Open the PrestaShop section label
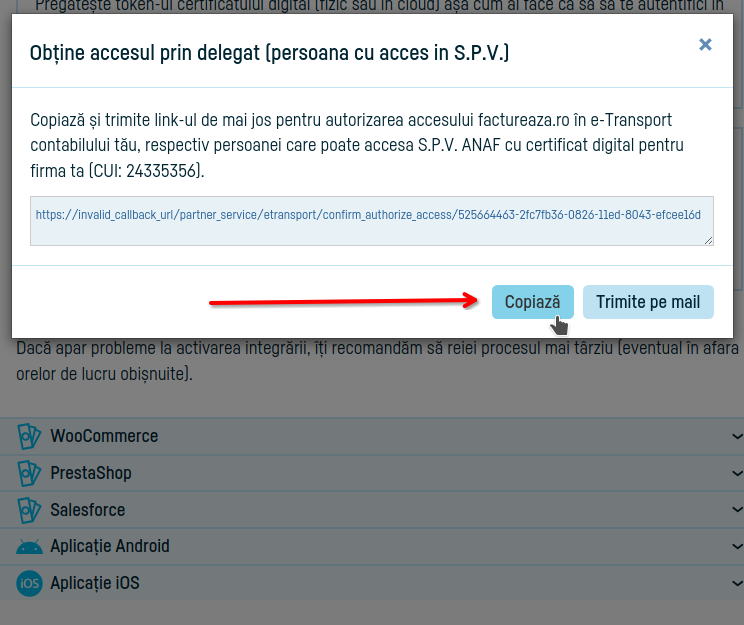 (x=91, y=473)
